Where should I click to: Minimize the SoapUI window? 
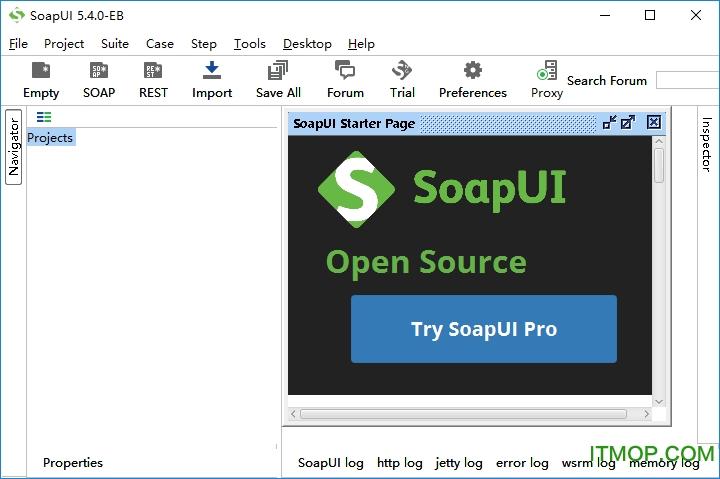coord(605,15)
